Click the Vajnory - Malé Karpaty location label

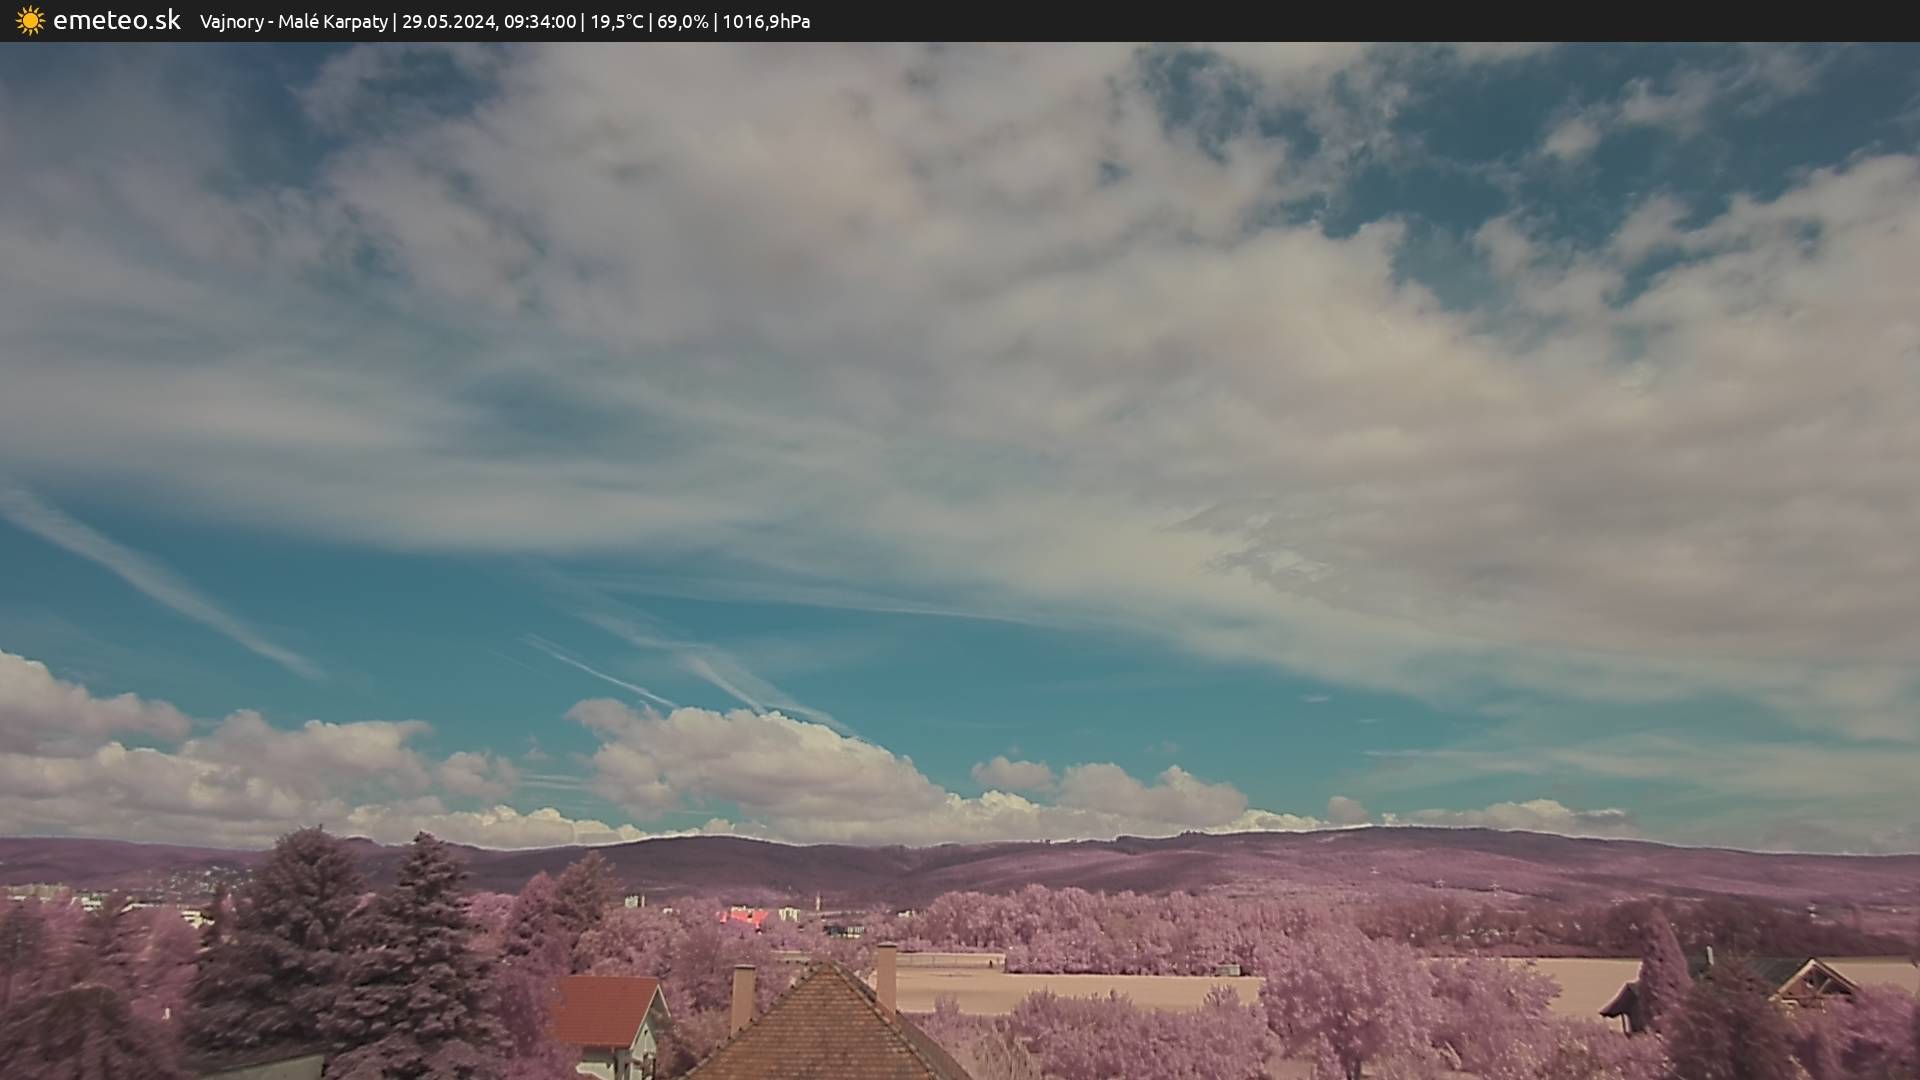click(293, 21)
